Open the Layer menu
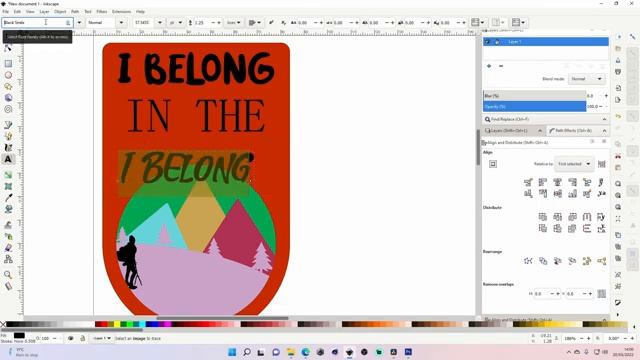This screenshot has height=360, width=640. [x=44, y=11]
